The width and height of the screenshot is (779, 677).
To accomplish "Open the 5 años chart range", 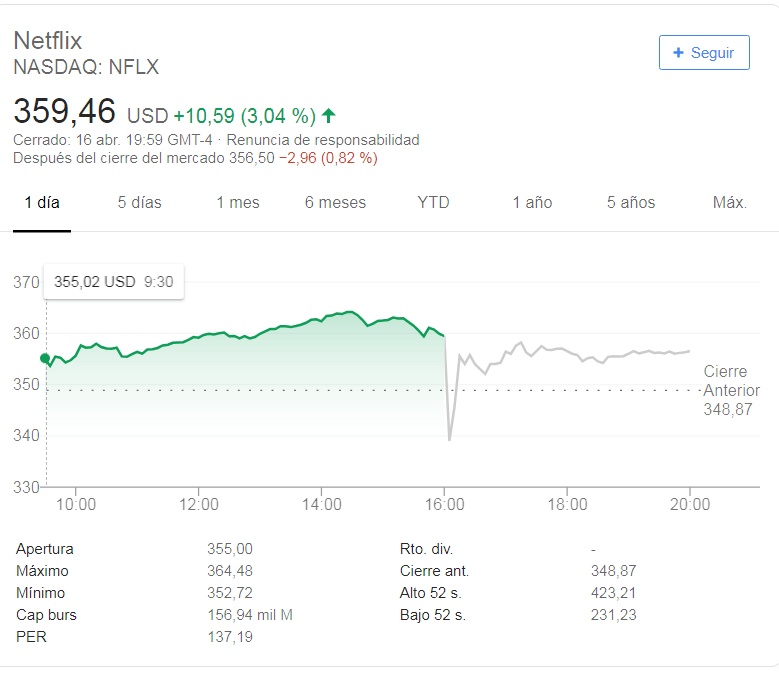I will click(x=631, y=202).
